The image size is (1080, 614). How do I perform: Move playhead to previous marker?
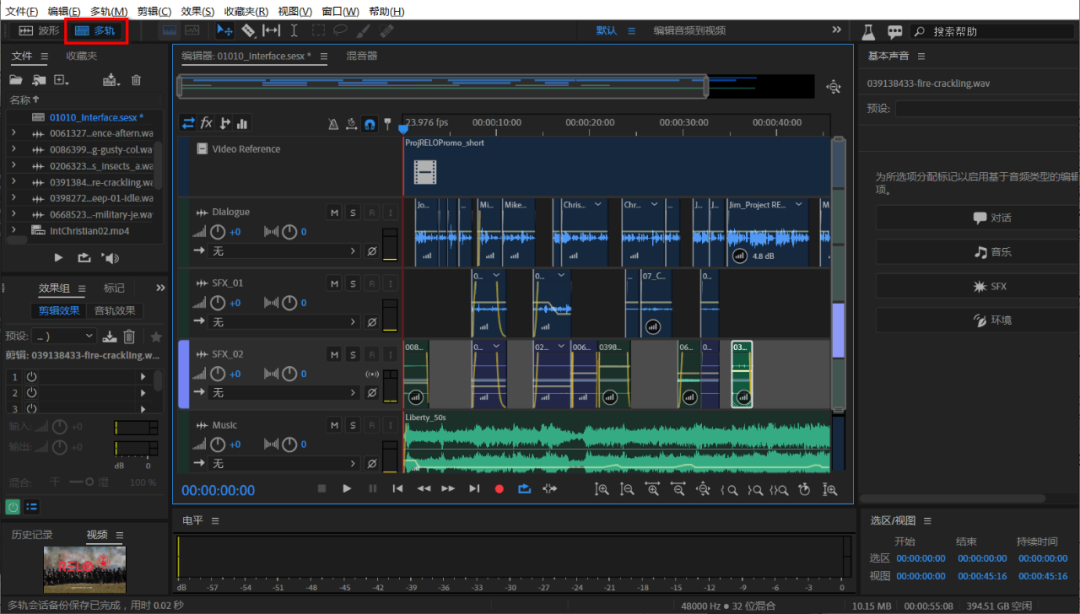(x=397, y=489)
